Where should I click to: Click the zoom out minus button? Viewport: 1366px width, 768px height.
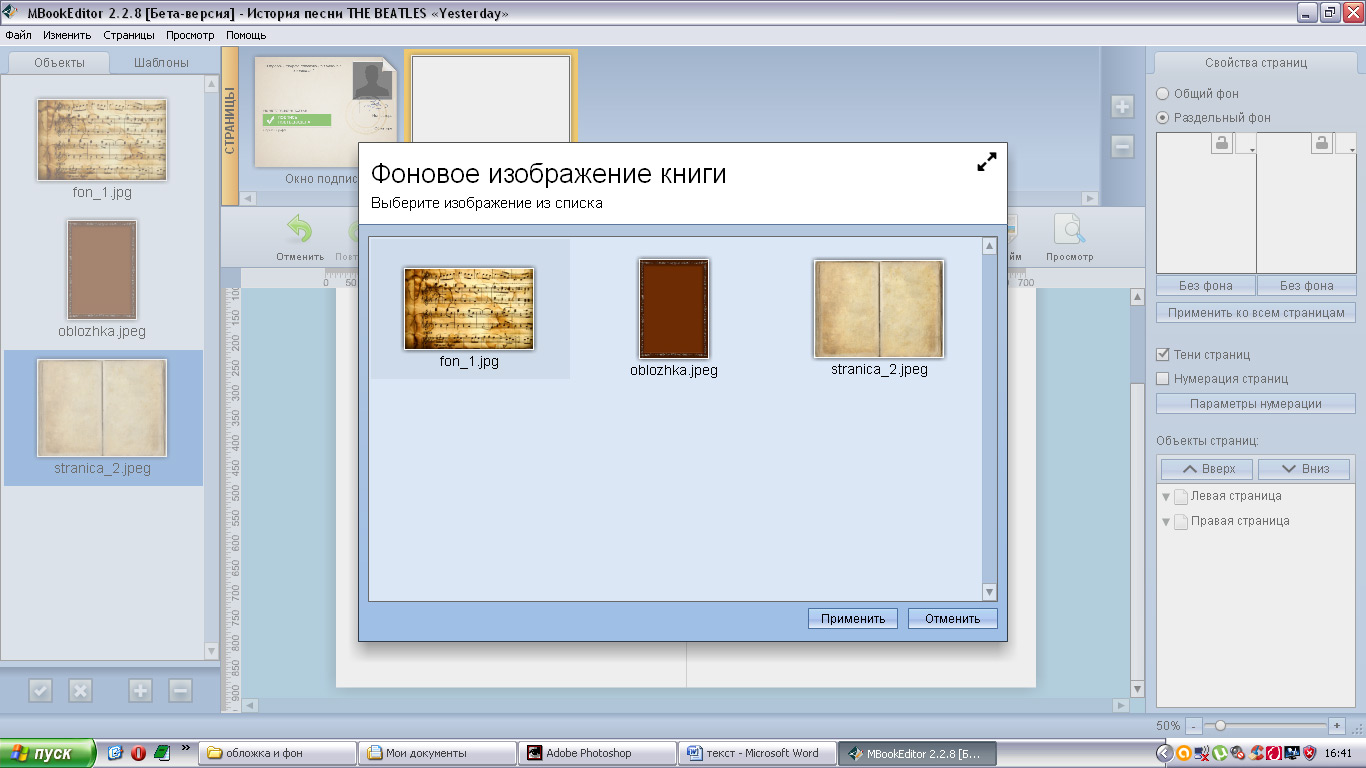pyautogui.click(x=1192, y=725)
